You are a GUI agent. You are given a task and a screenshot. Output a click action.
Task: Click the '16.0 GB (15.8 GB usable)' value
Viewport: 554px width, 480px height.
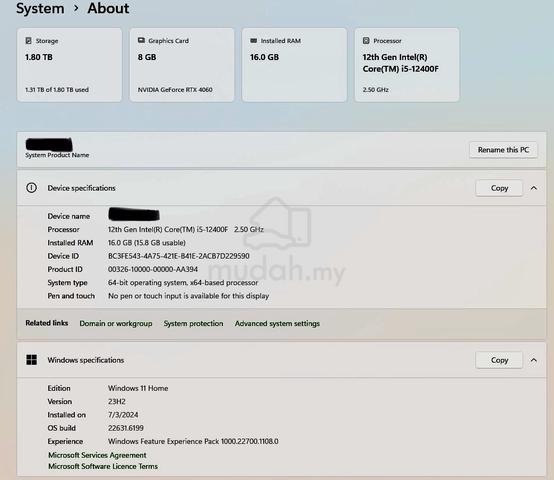click(147, 243)
